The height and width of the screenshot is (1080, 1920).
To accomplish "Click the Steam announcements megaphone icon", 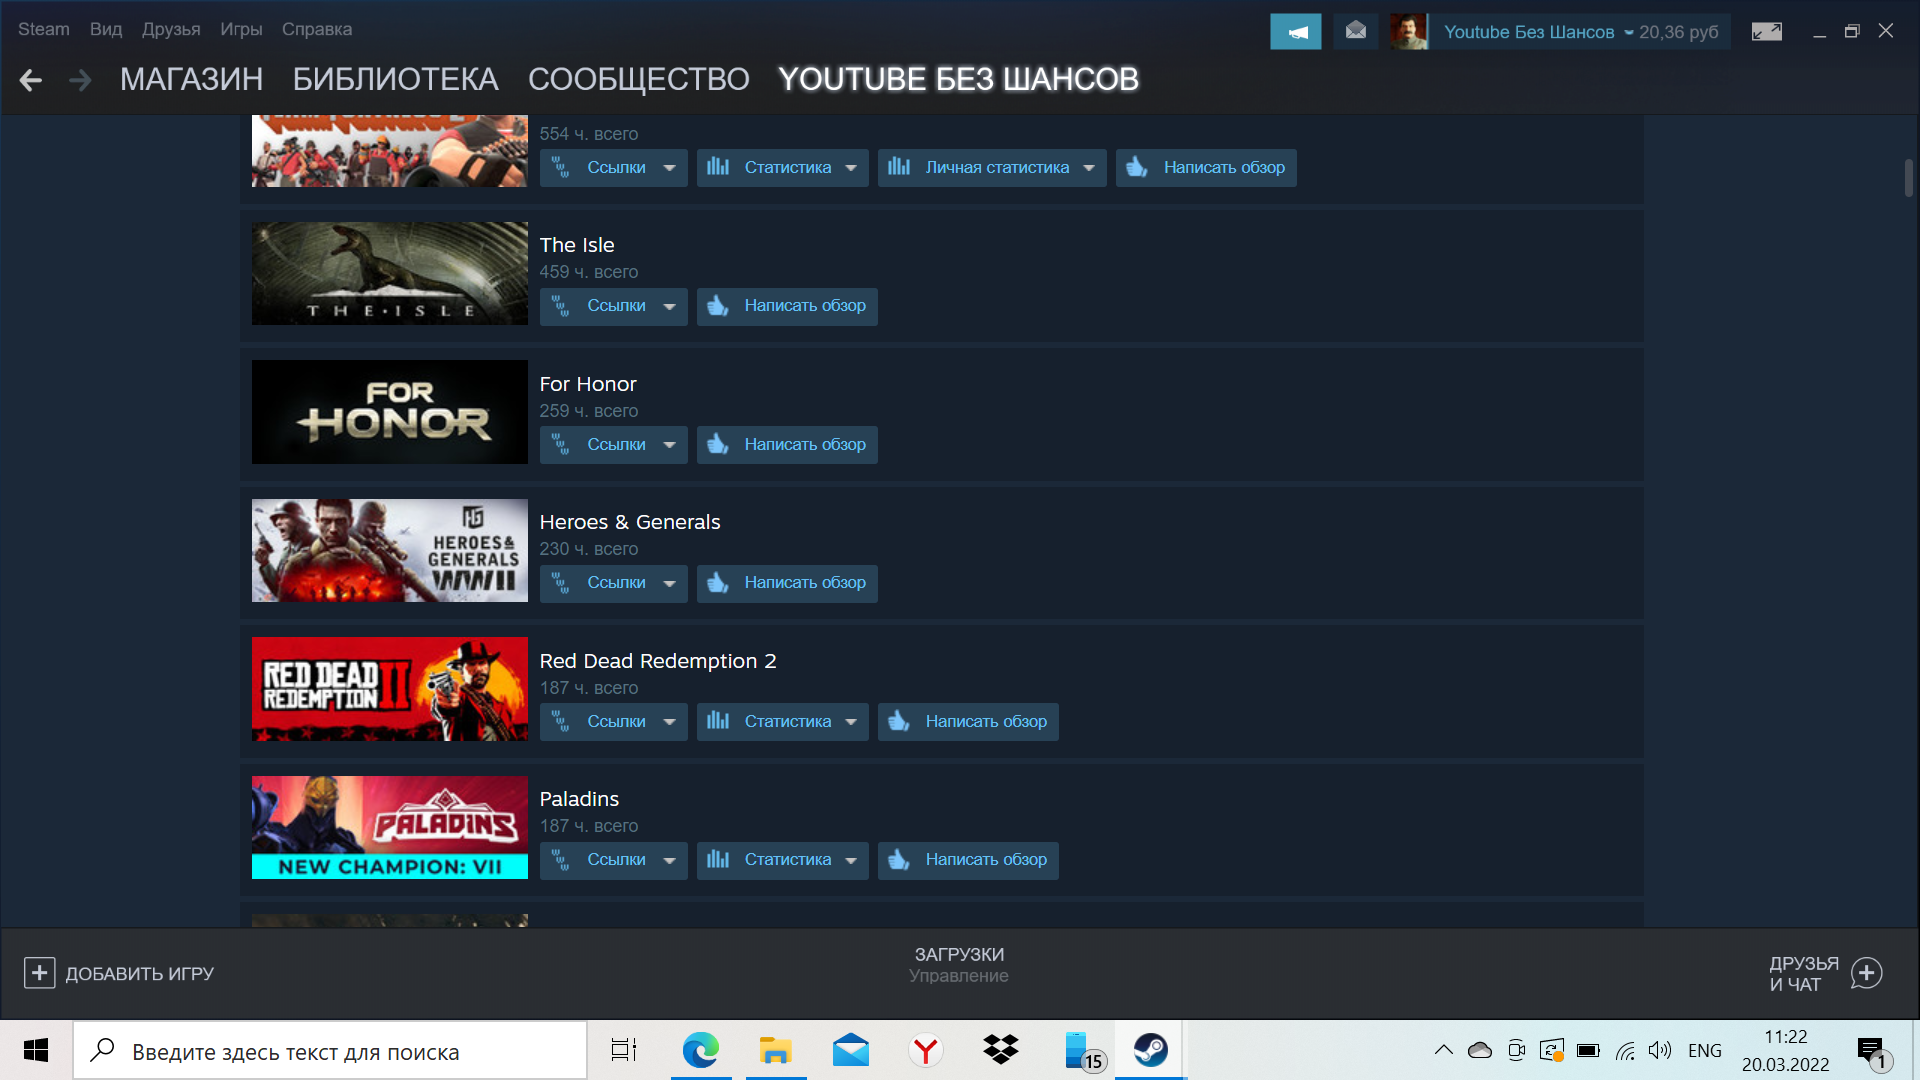I will coord(1295,31).
